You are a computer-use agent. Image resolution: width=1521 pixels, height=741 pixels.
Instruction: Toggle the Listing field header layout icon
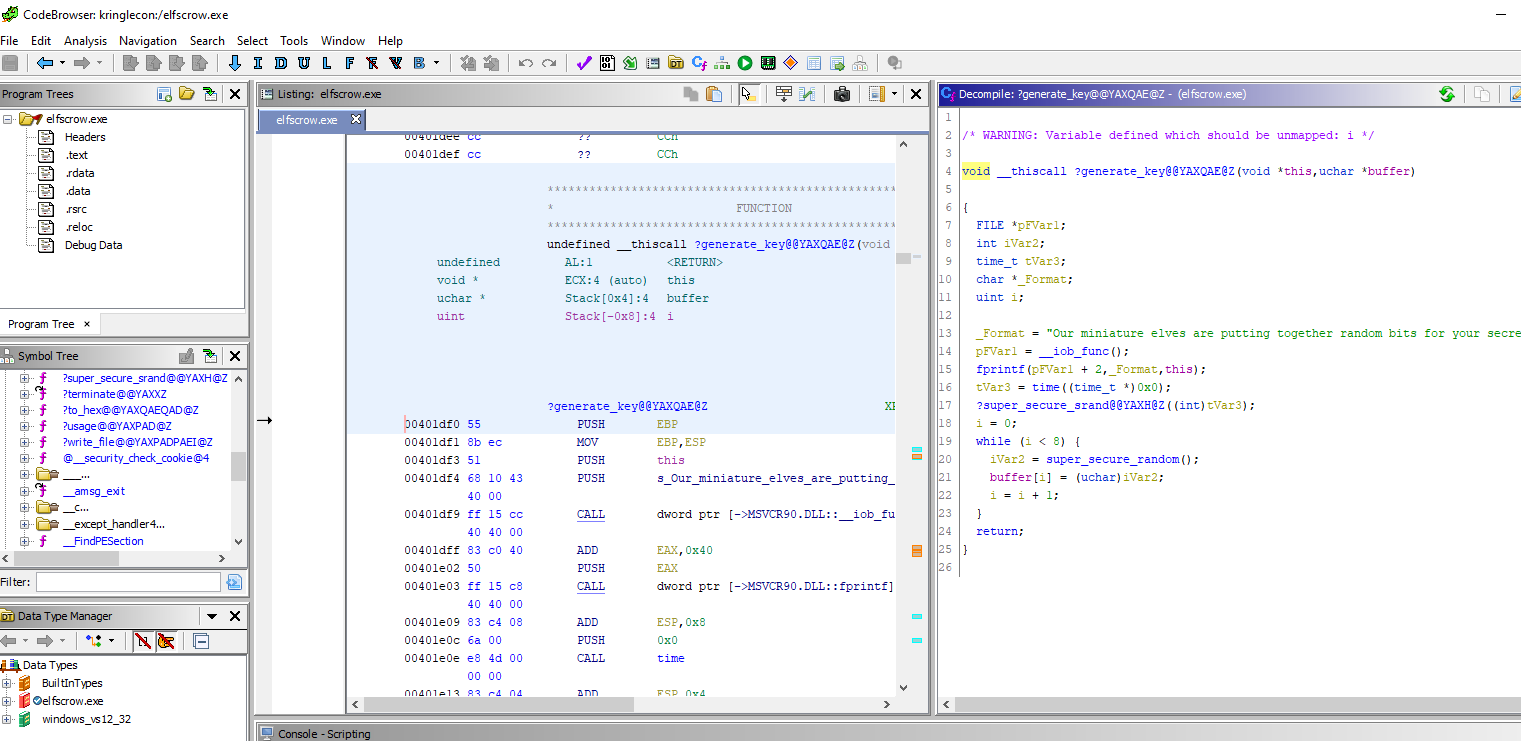(x=784, y=94)
